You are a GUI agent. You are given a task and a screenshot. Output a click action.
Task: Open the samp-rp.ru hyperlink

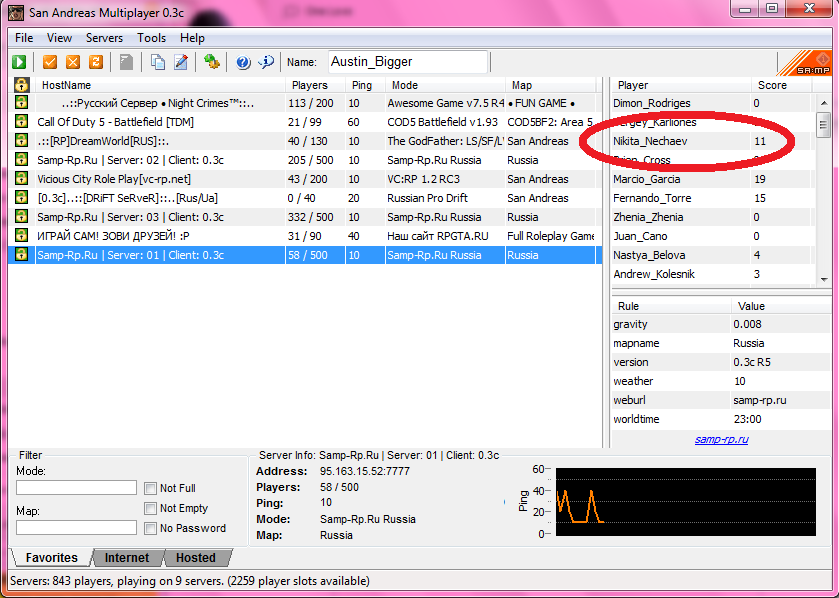[721, 440]
